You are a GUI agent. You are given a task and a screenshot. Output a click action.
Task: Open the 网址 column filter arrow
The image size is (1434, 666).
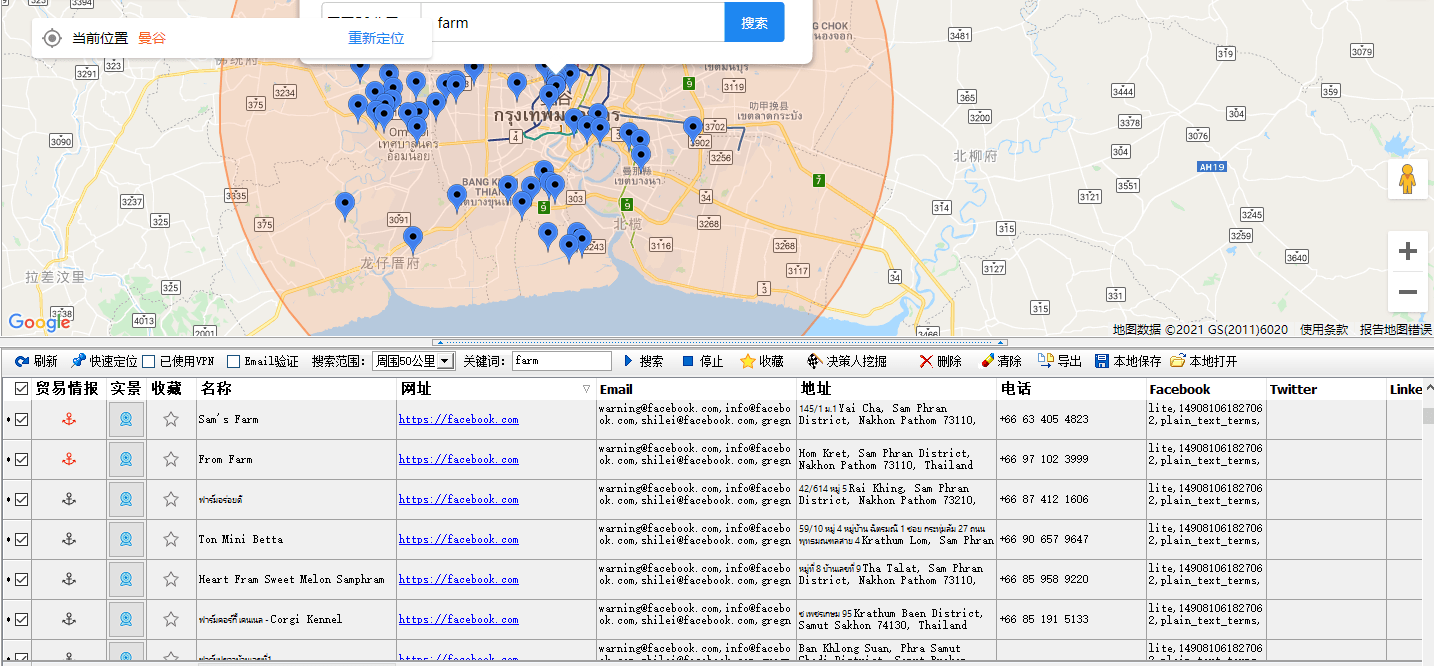(586, 389)
